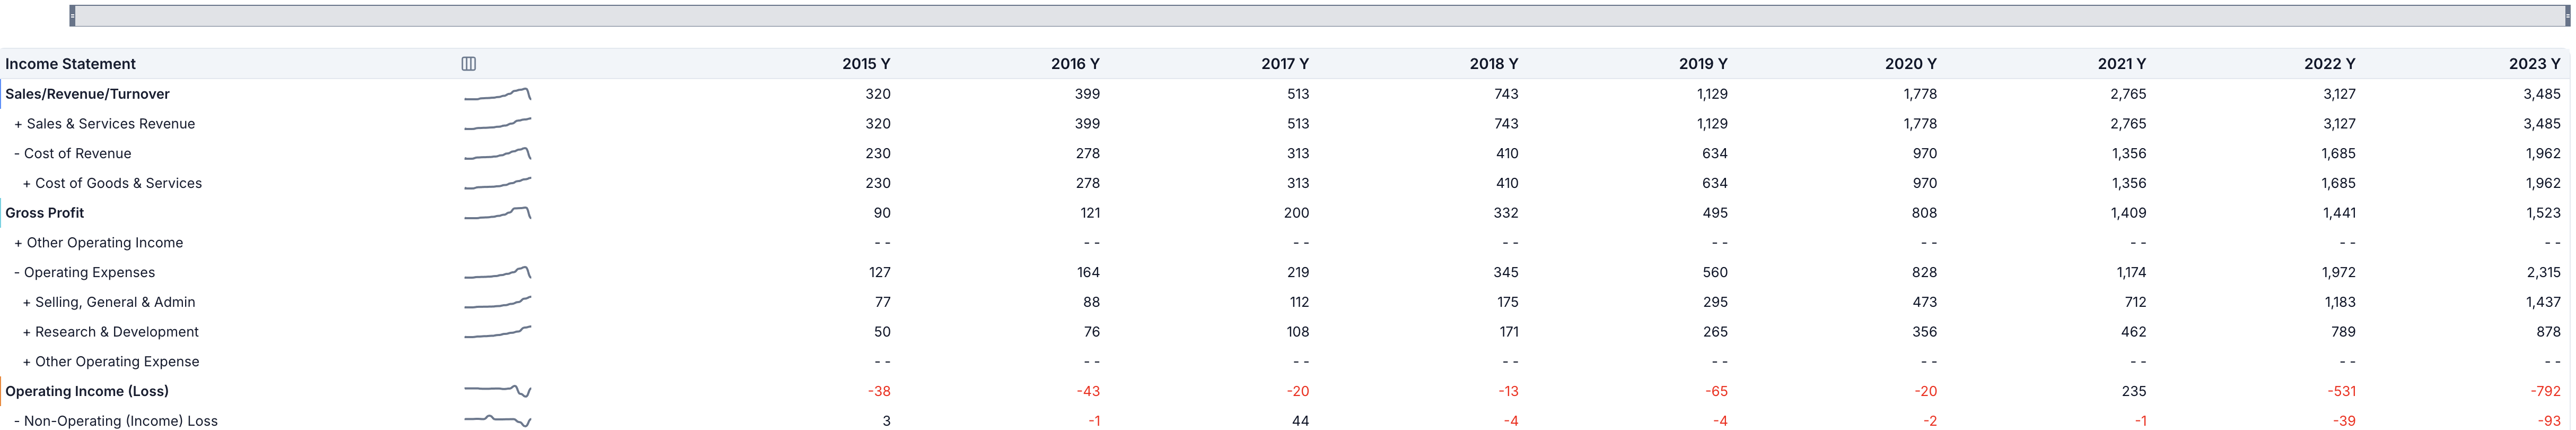Viewport: 2576px width, 430px height.
Task: Click the Selling, General & Admin sparkline
Action: pos(497,302)
